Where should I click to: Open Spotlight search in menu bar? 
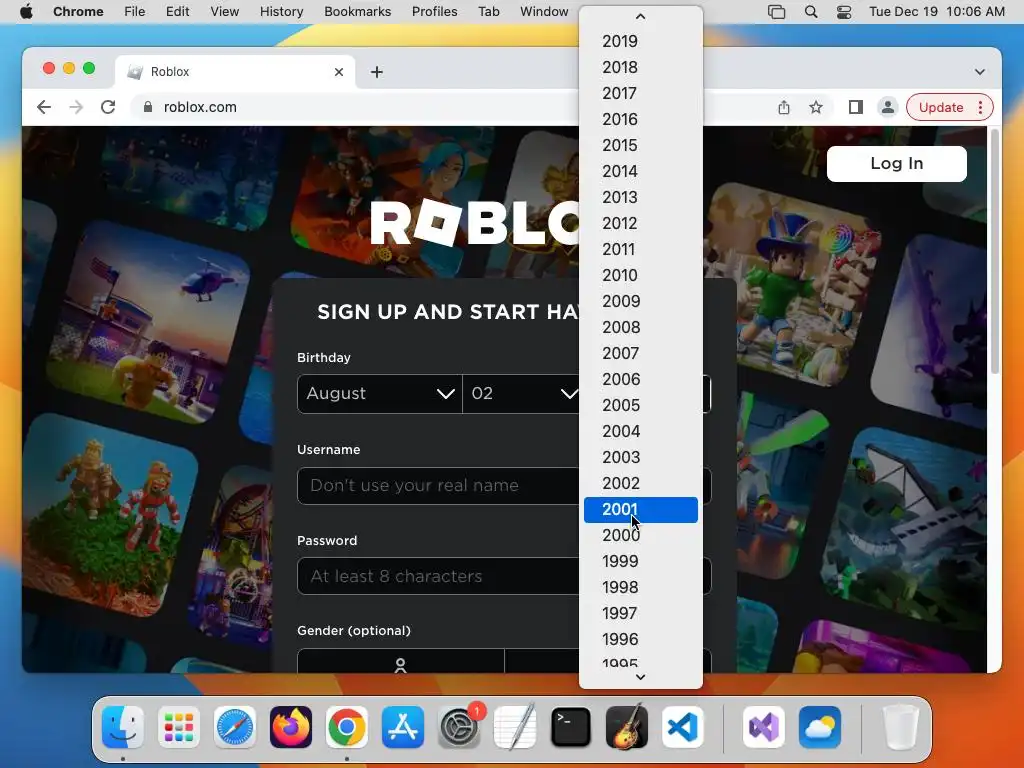click(810, 12)
